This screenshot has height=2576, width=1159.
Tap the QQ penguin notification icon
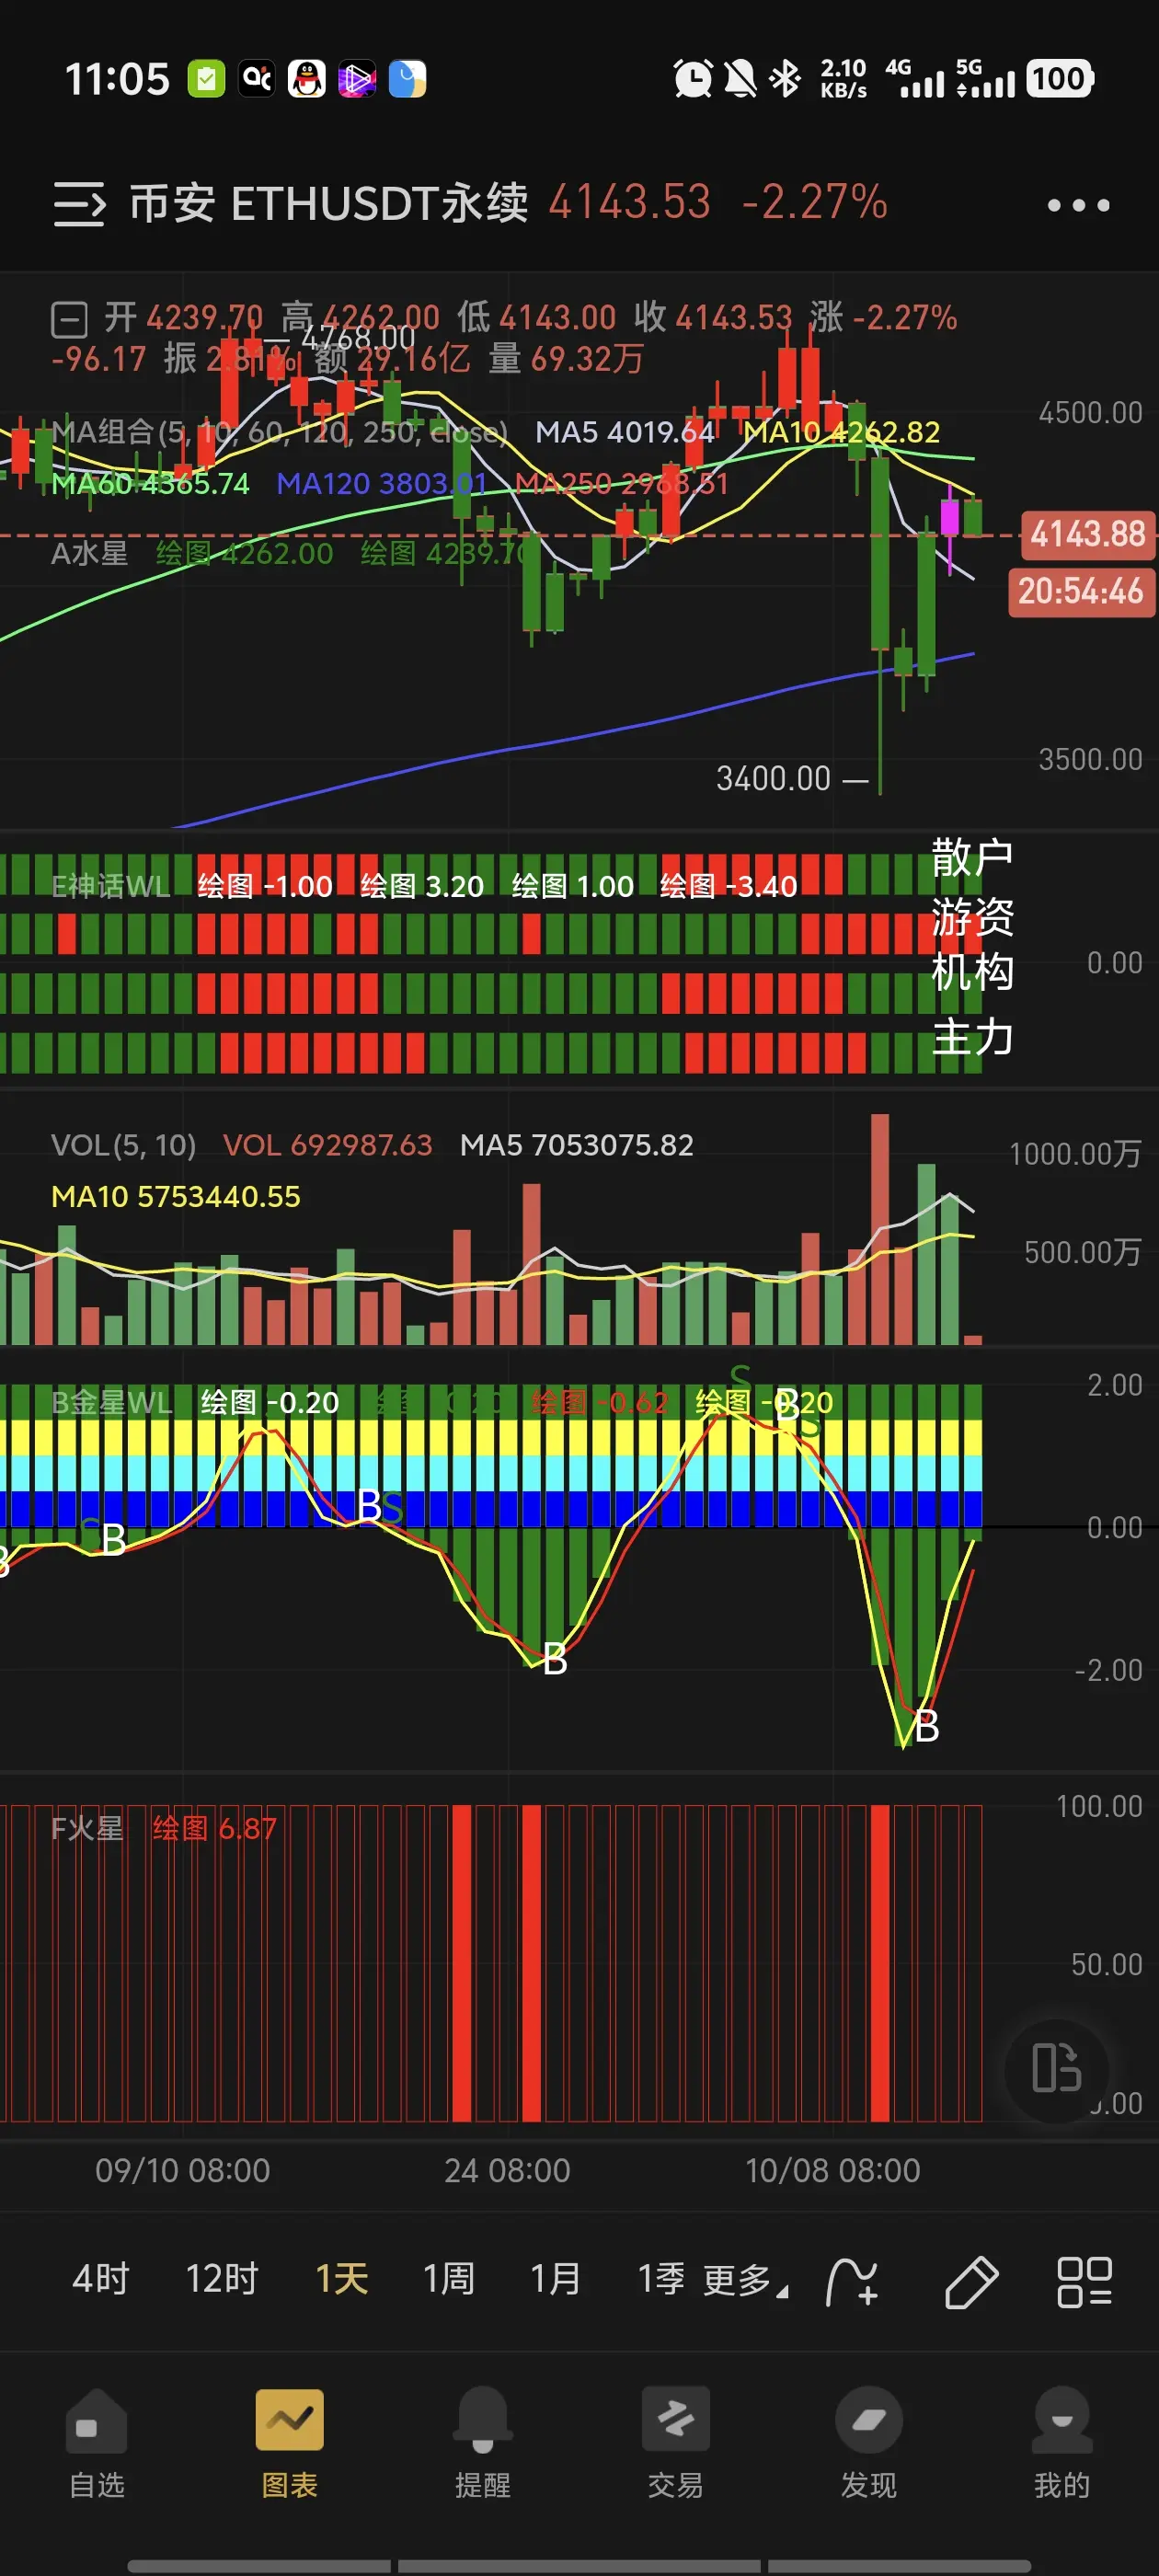(x=307, y=78)
